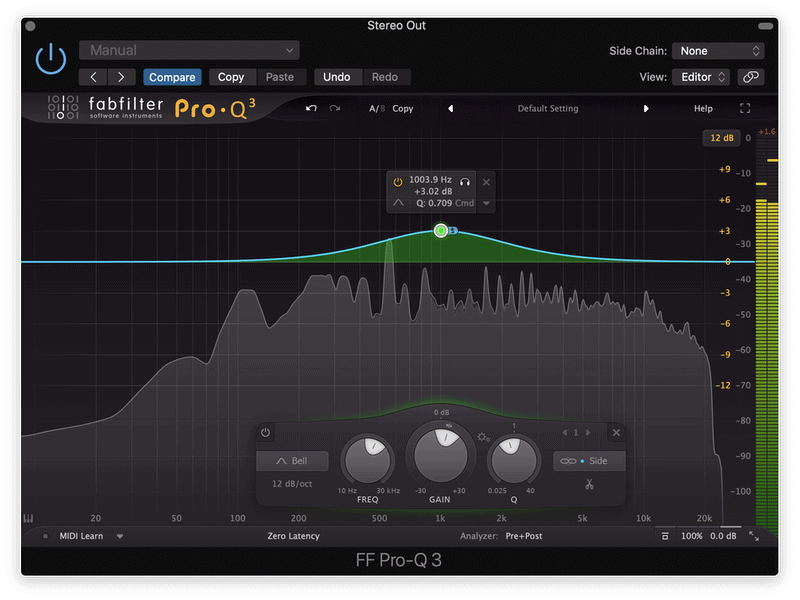
Task: Go to previous preset with left arrow
Action: coord(93,77)
